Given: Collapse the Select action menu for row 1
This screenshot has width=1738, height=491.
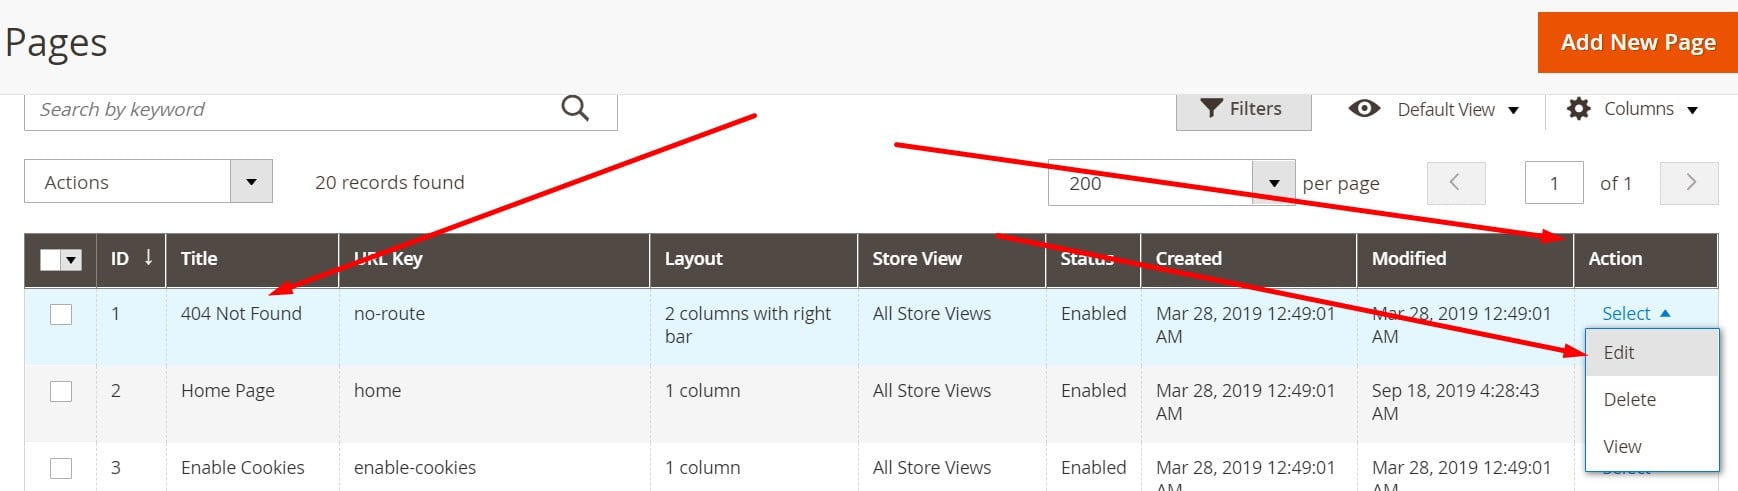Looking at the screenshot, I should [x=1636, y=313].
